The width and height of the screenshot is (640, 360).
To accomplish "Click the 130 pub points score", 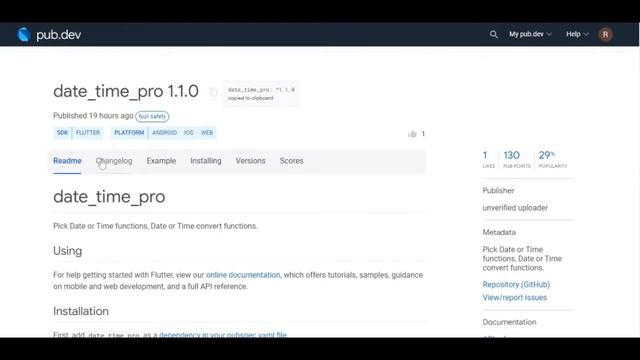I will click(x=517, y=159).
